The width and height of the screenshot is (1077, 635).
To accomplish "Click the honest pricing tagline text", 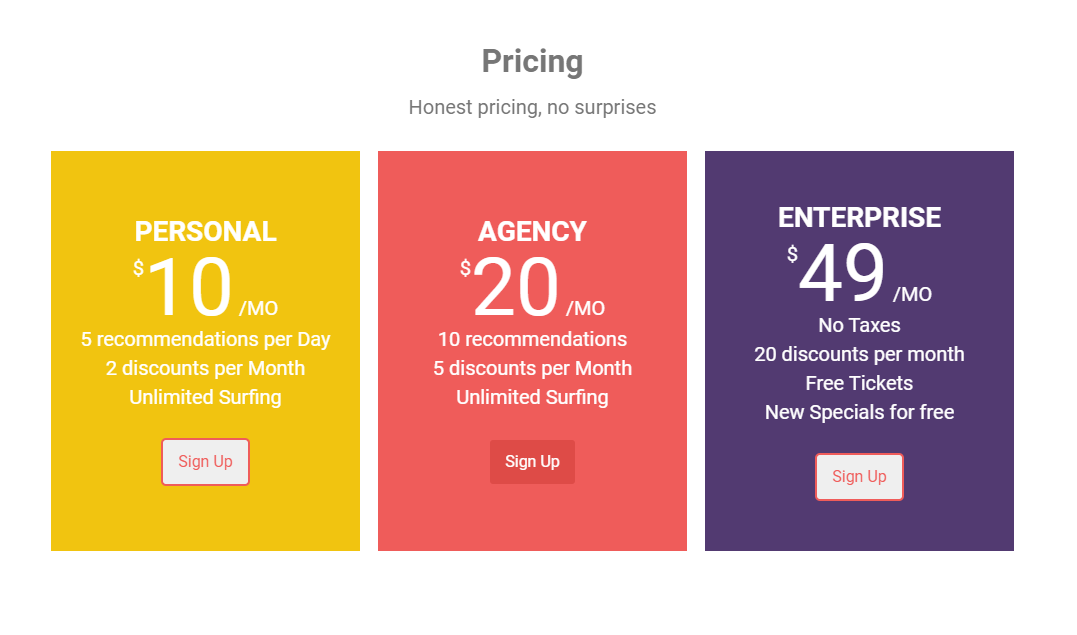I will click(532, 107).
